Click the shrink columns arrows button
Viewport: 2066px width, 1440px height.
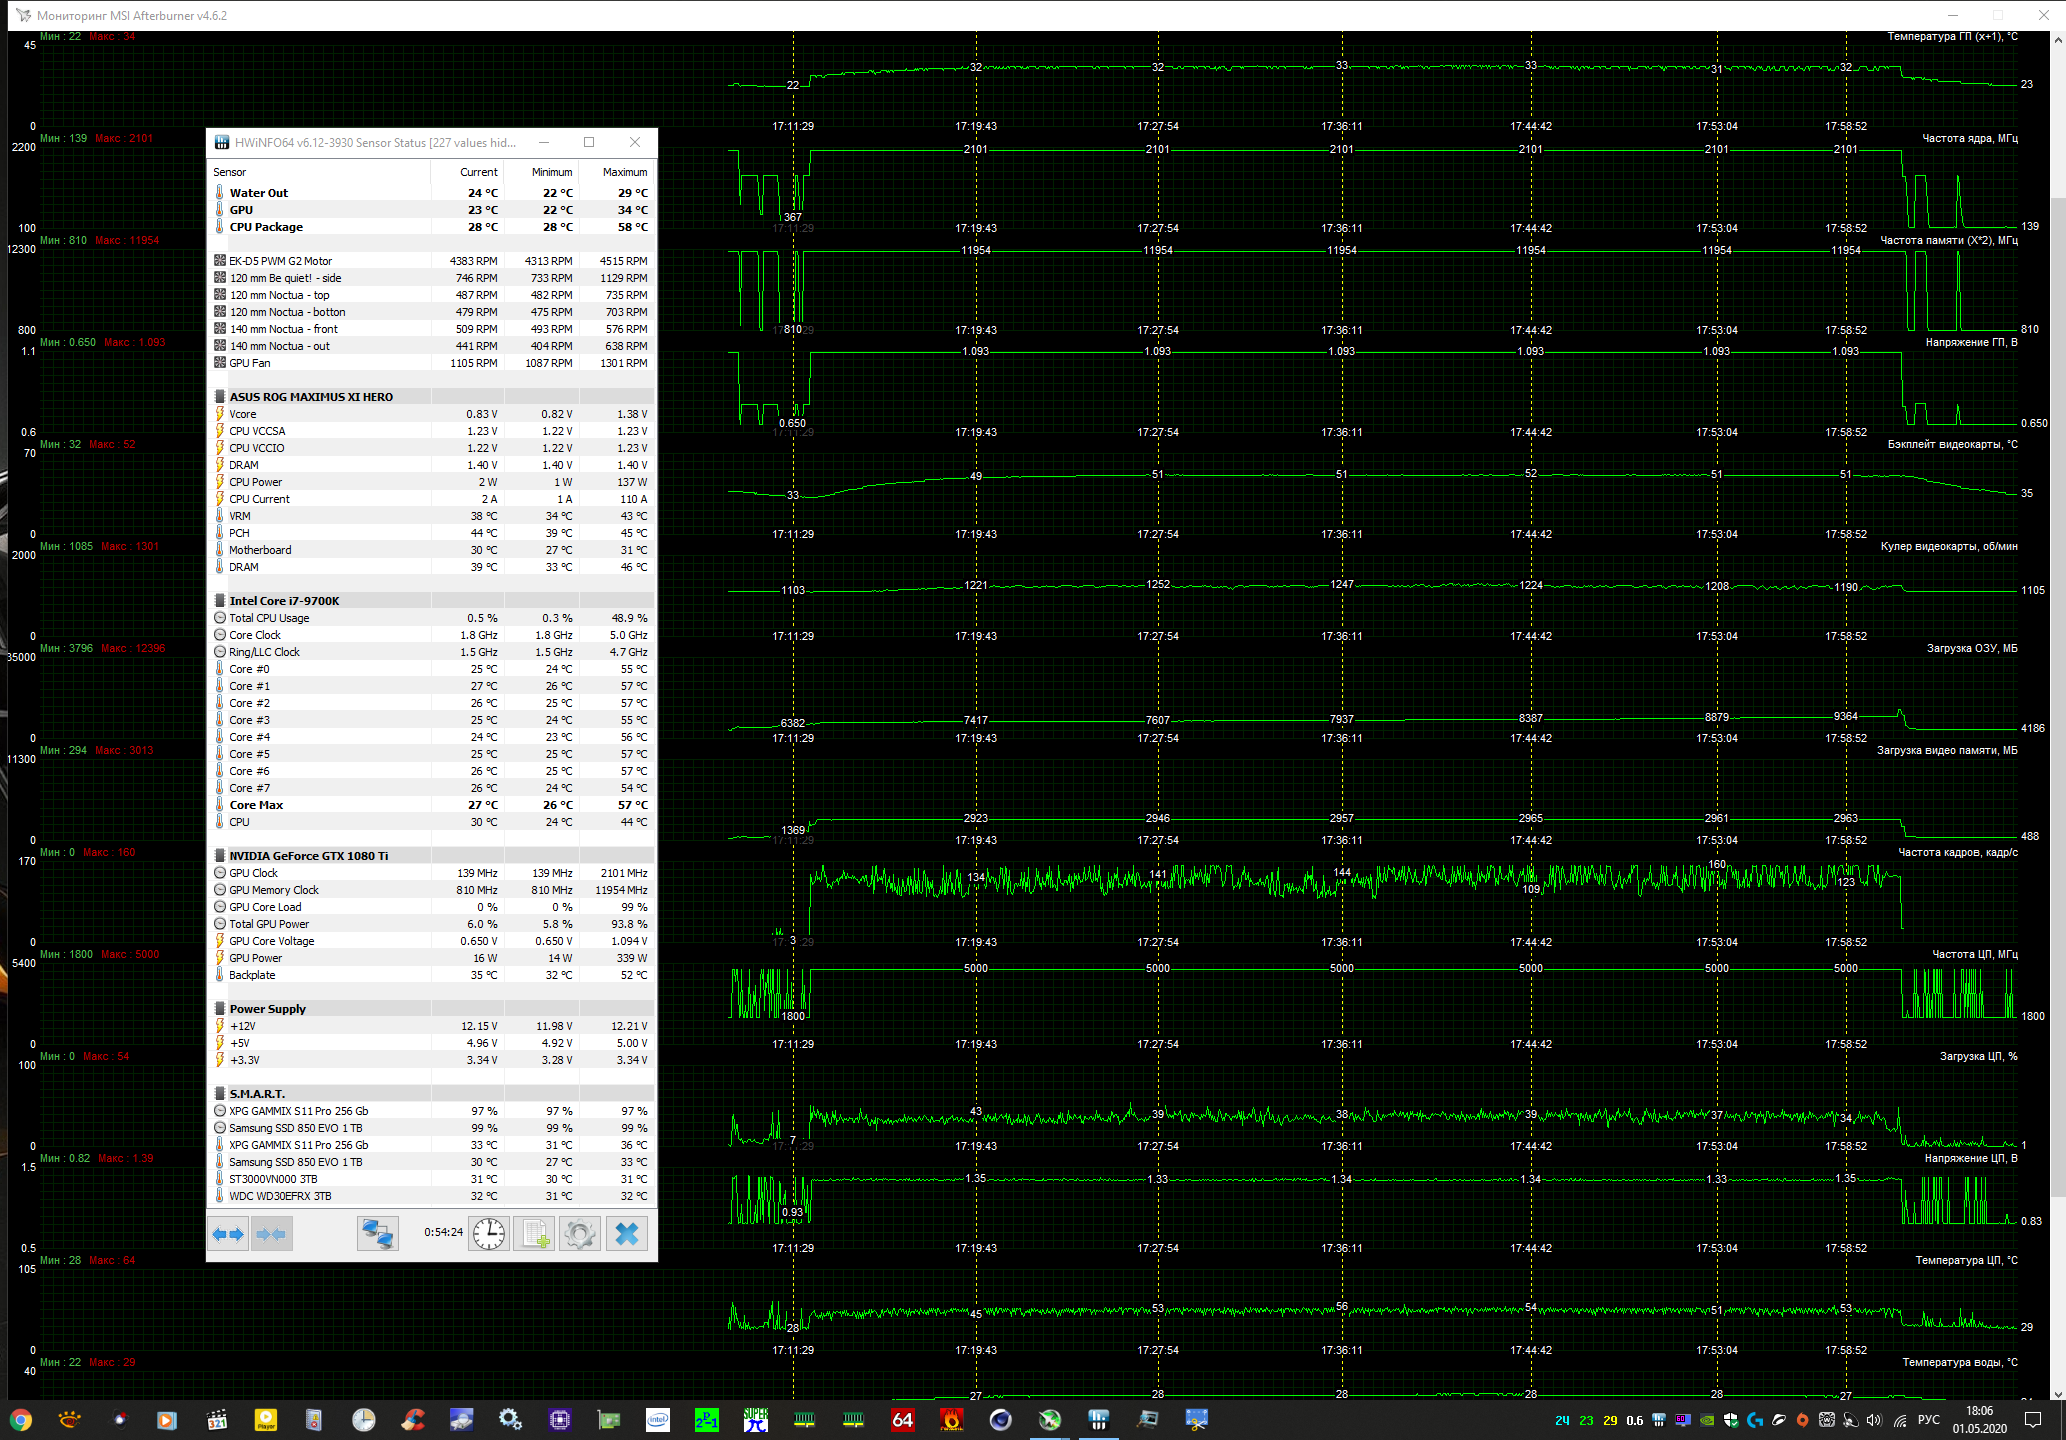(x=272, y=1234)
